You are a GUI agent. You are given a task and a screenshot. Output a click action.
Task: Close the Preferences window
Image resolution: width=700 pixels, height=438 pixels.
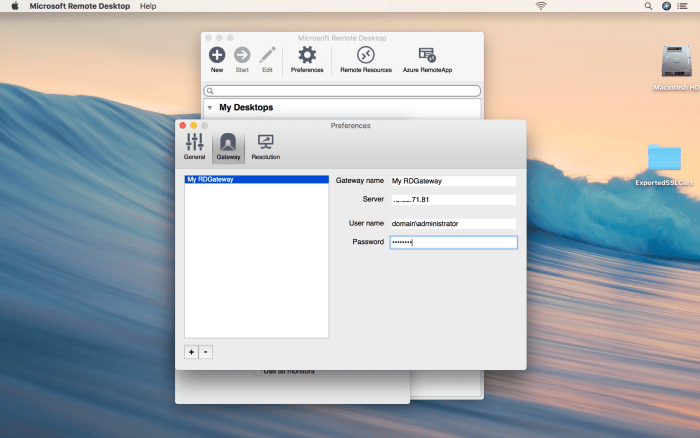pos(183,126)
